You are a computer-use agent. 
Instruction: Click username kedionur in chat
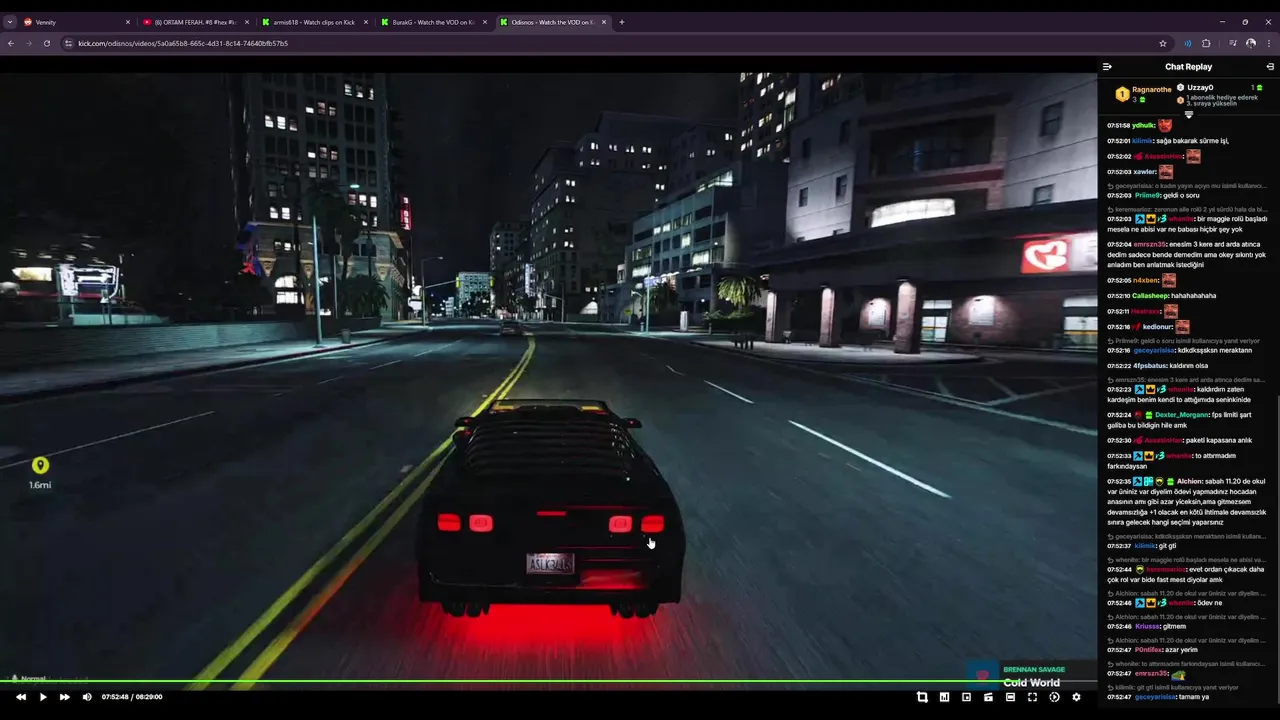[1157, 327]
